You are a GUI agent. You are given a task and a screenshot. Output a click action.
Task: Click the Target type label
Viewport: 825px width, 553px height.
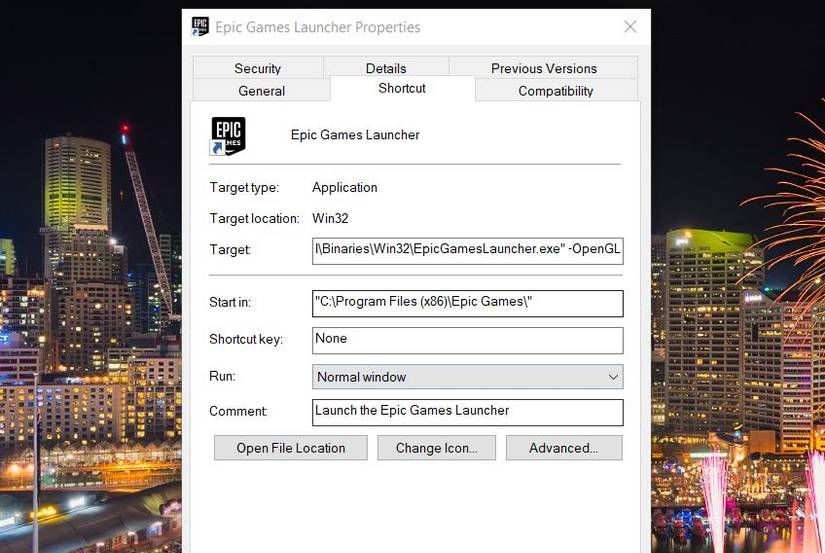pyautogui.click(x=244, y=187)
